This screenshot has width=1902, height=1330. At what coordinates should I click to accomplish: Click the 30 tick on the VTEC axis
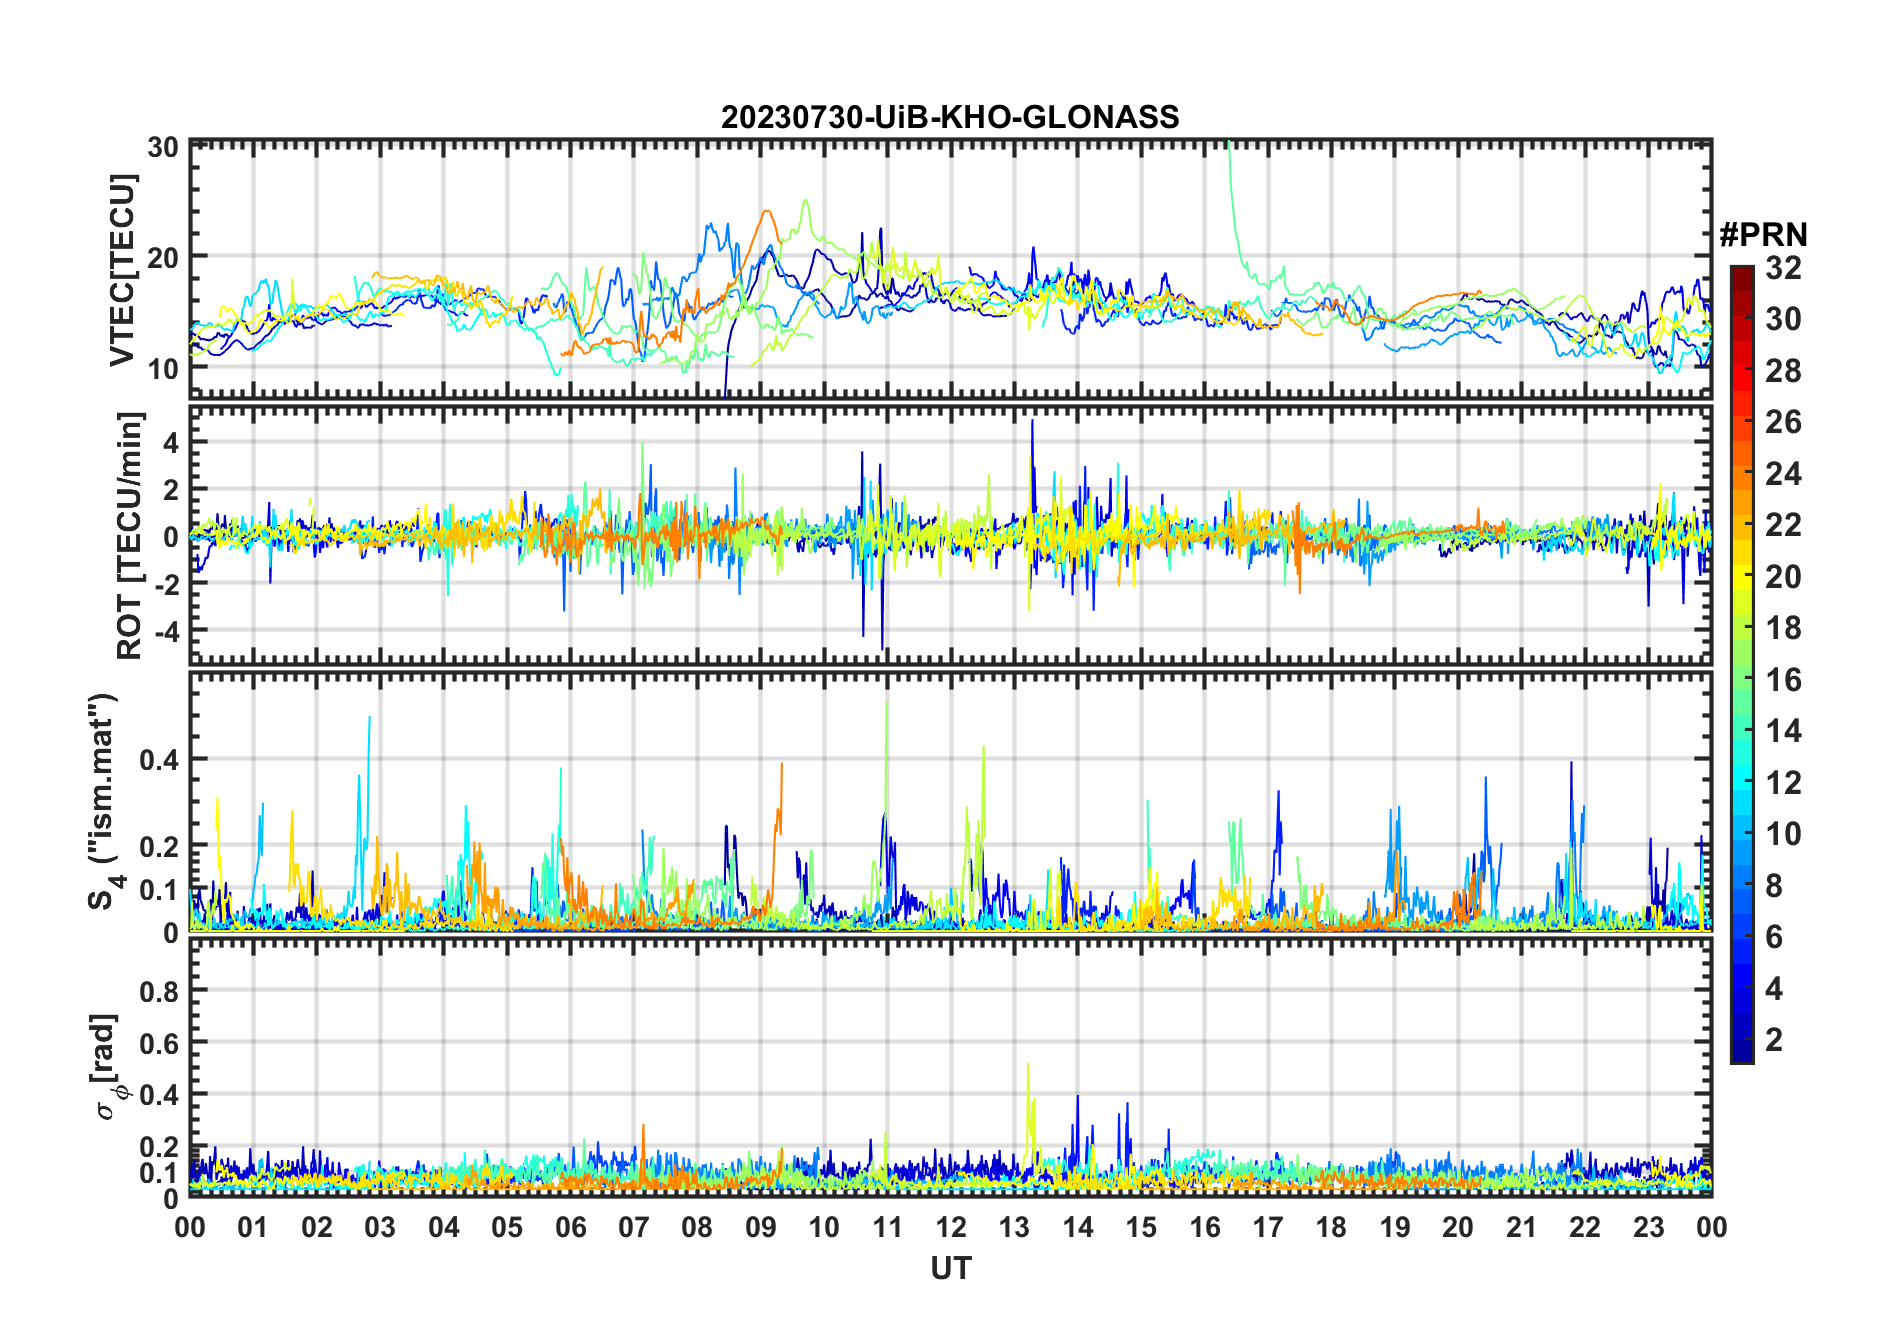pyautogui.click(x=163, y=147)
